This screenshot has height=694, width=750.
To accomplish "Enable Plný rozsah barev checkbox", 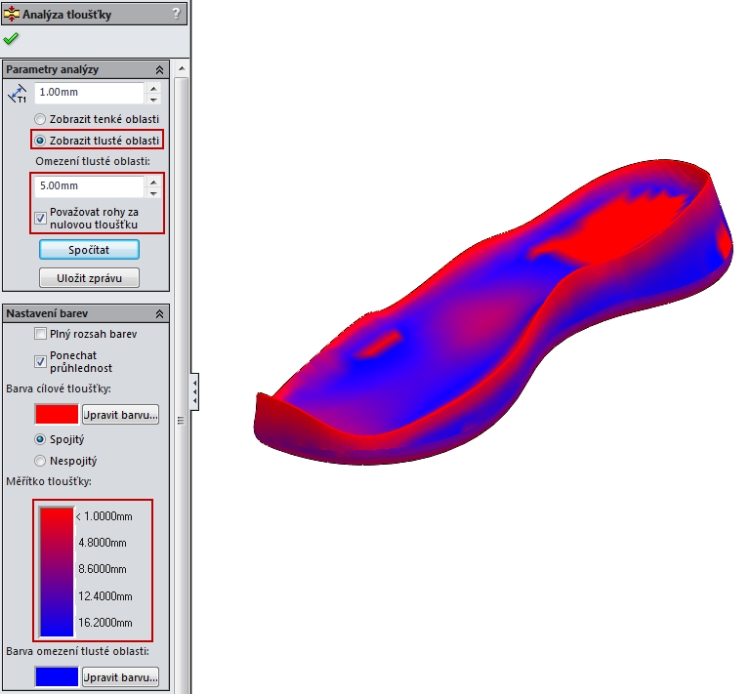I will pos(41,333).
